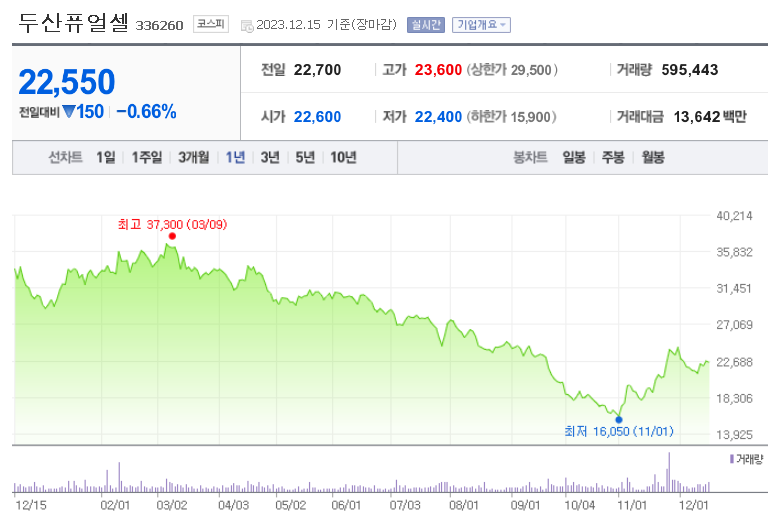
Task: Click the 봉차트 label
Action: (x=530, y=157)
